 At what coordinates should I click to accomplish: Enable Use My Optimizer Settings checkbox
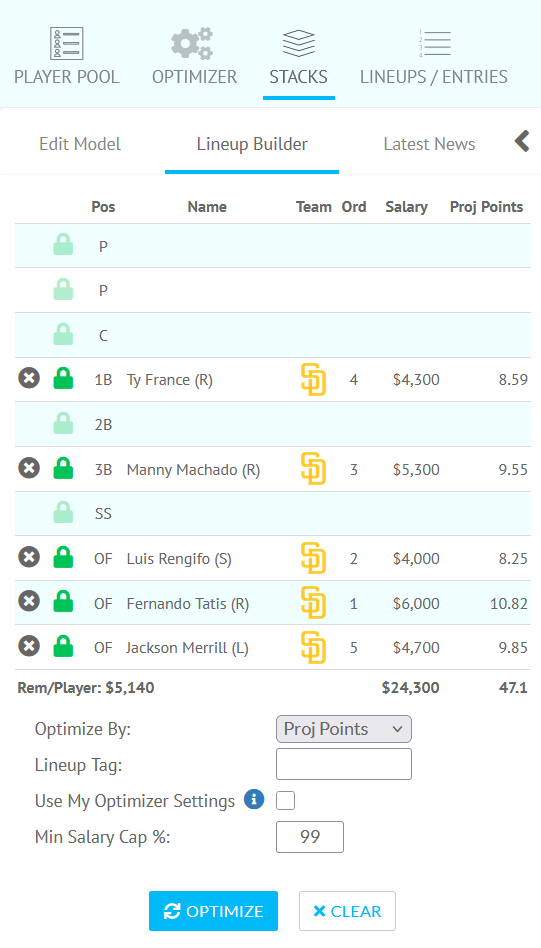285,800
